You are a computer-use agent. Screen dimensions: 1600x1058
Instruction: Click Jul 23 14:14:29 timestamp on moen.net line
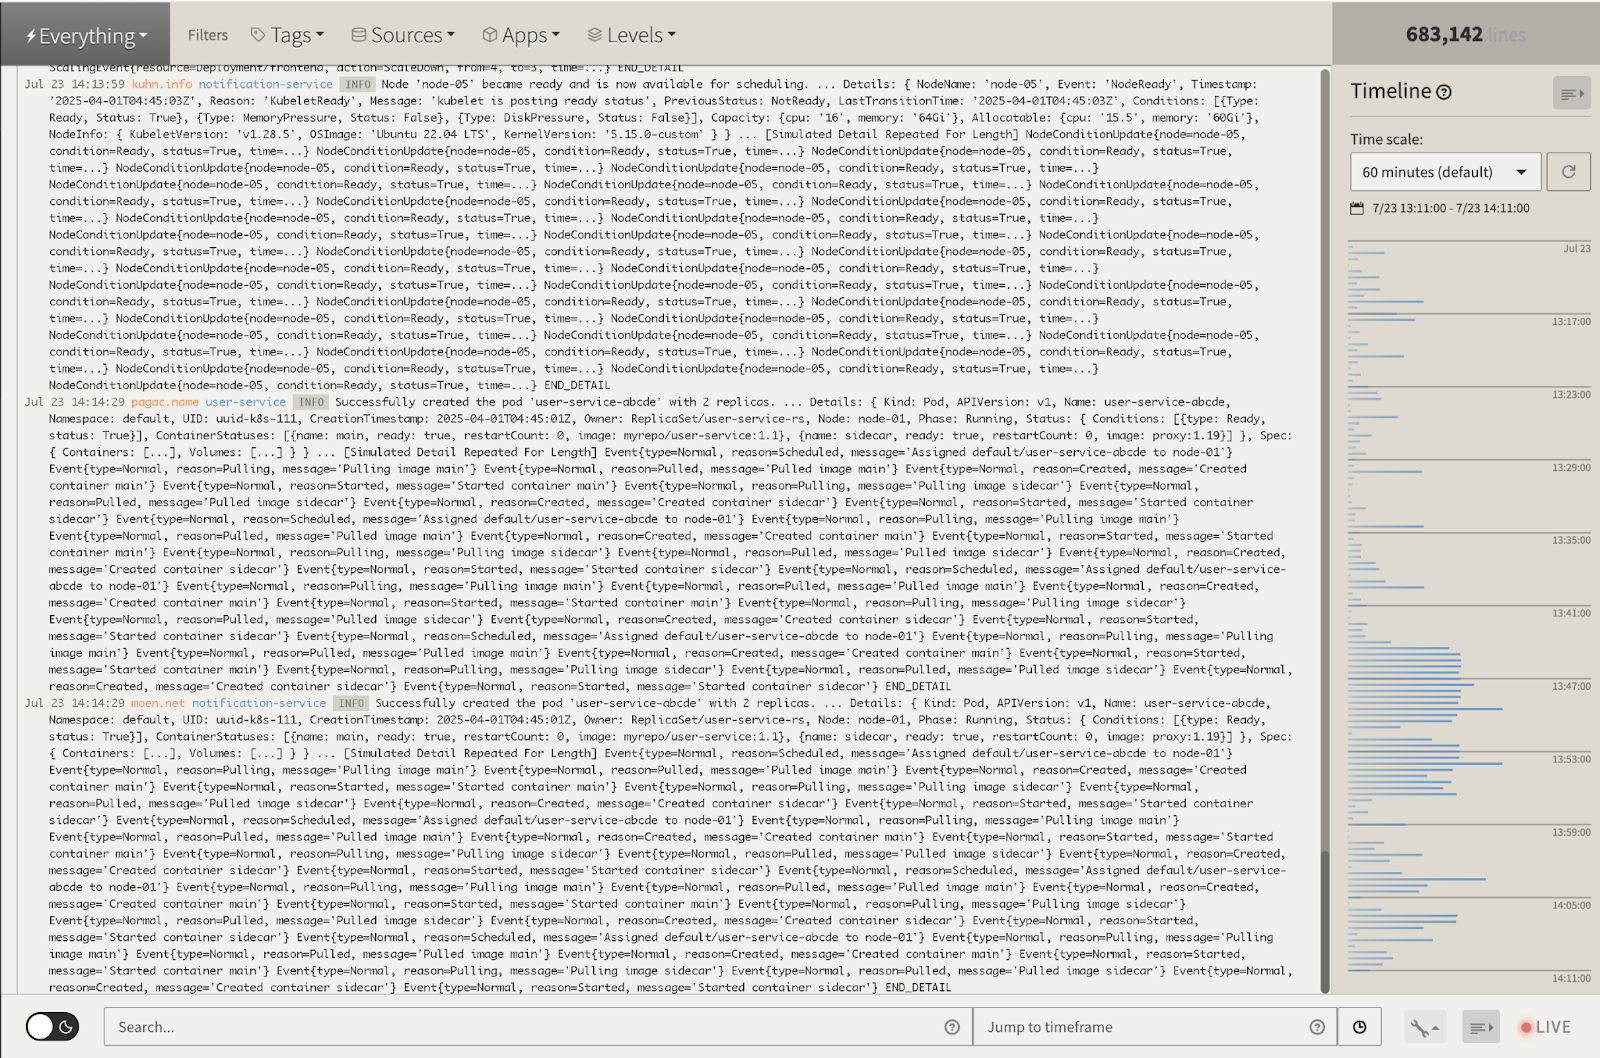(75, 703)
